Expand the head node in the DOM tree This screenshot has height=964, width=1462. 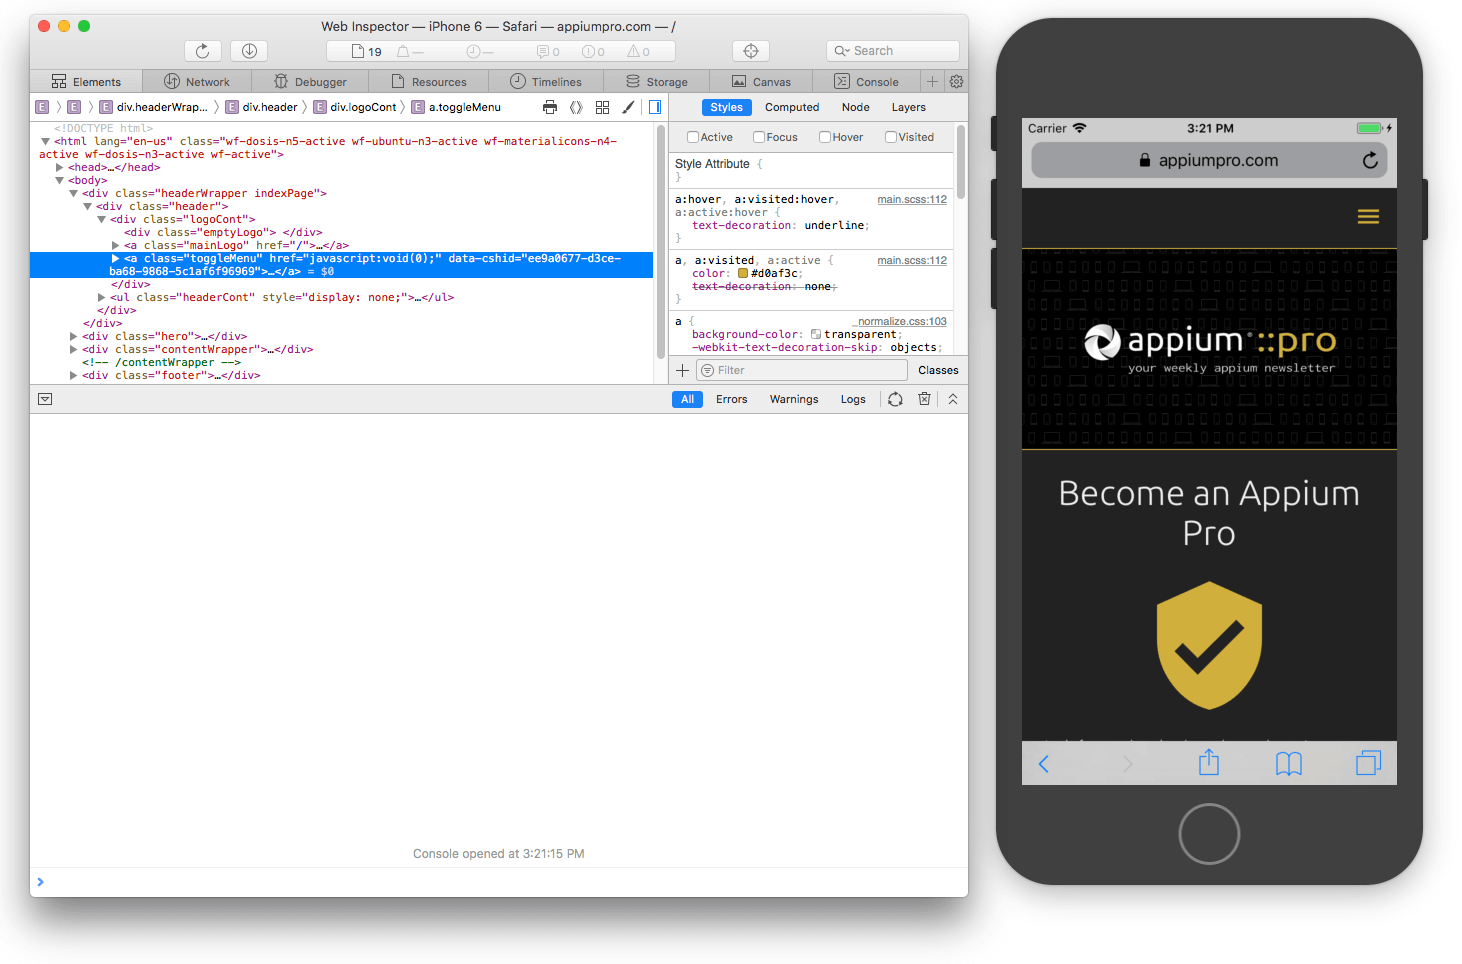(x=59, y=167)
